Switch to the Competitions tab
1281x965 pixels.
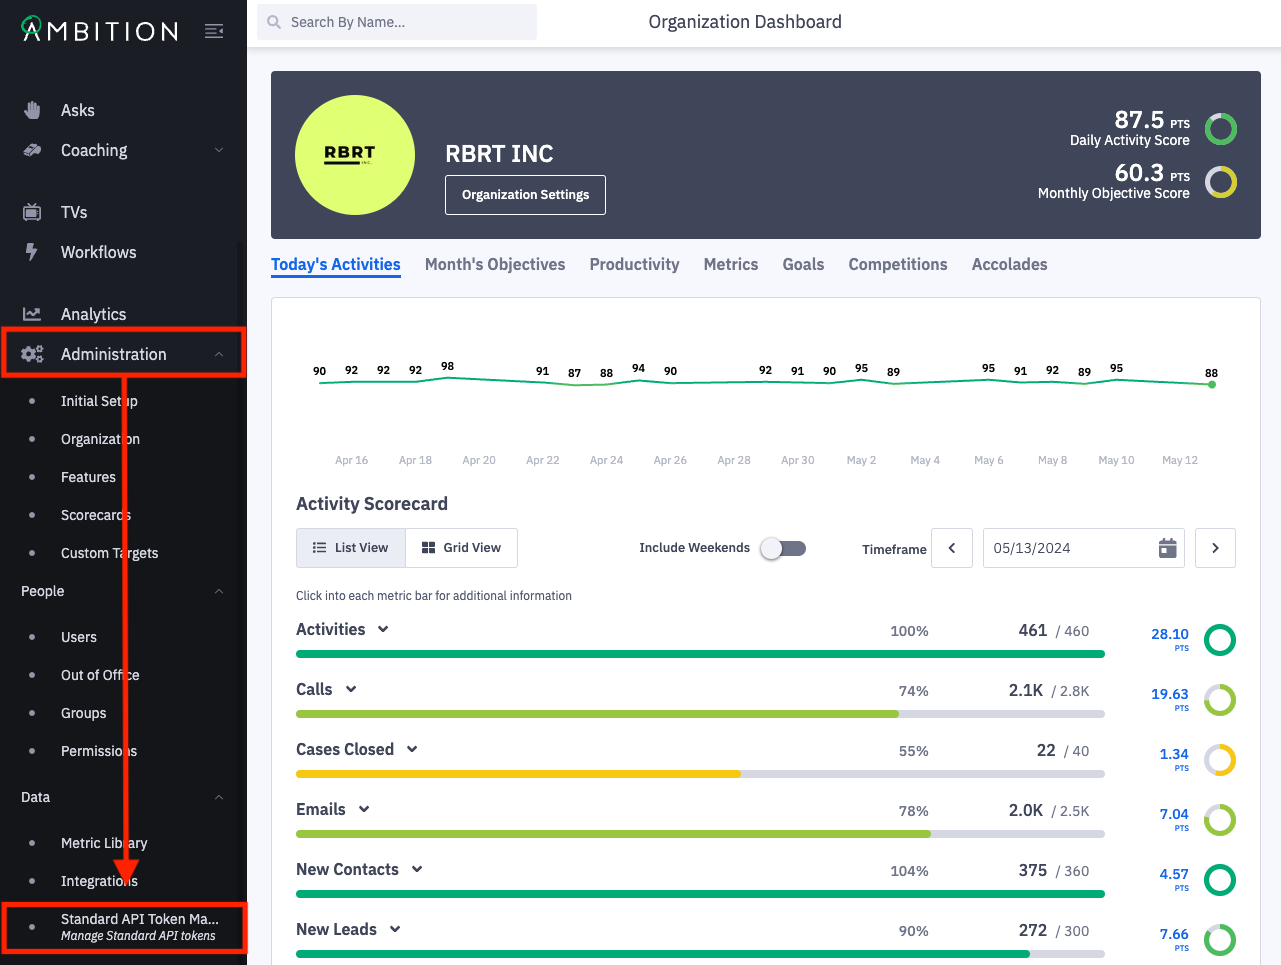(897, 264)
